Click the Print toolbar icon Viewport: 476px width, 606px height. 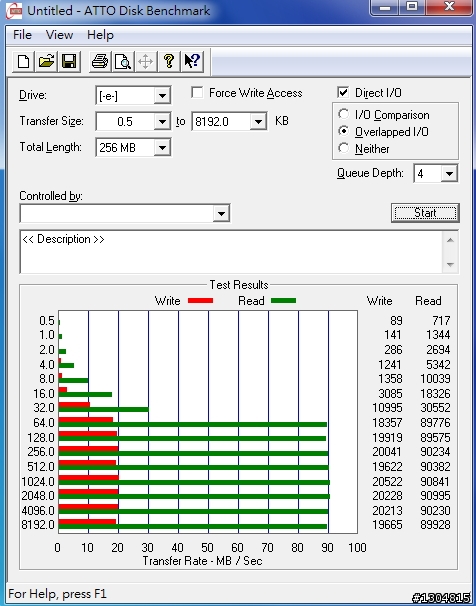pyautogui.click(x=100, y=61)
